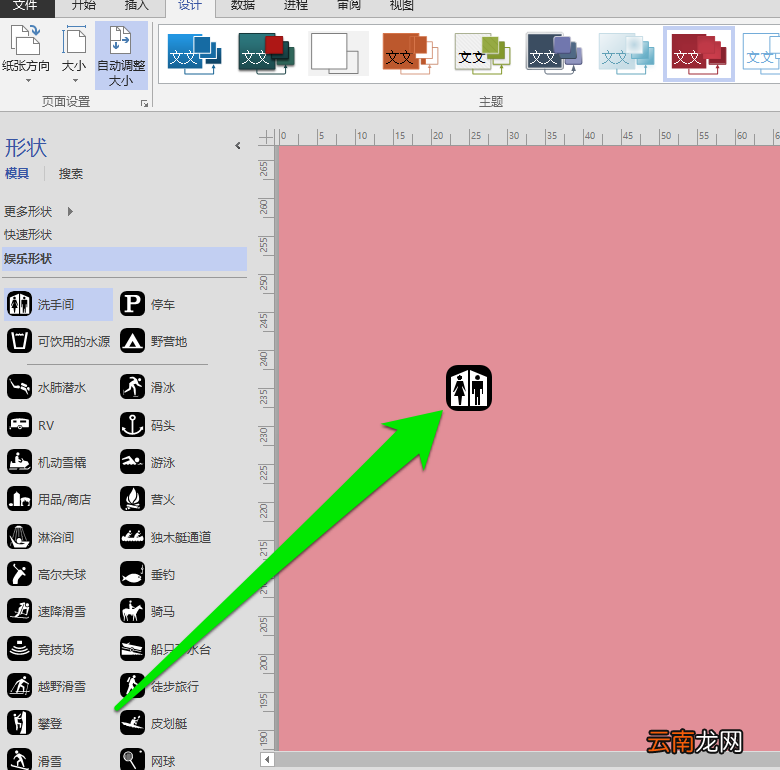The image size is (780, 770).
Task: Select the 停车 parking shape
Action: coord(148,304)
